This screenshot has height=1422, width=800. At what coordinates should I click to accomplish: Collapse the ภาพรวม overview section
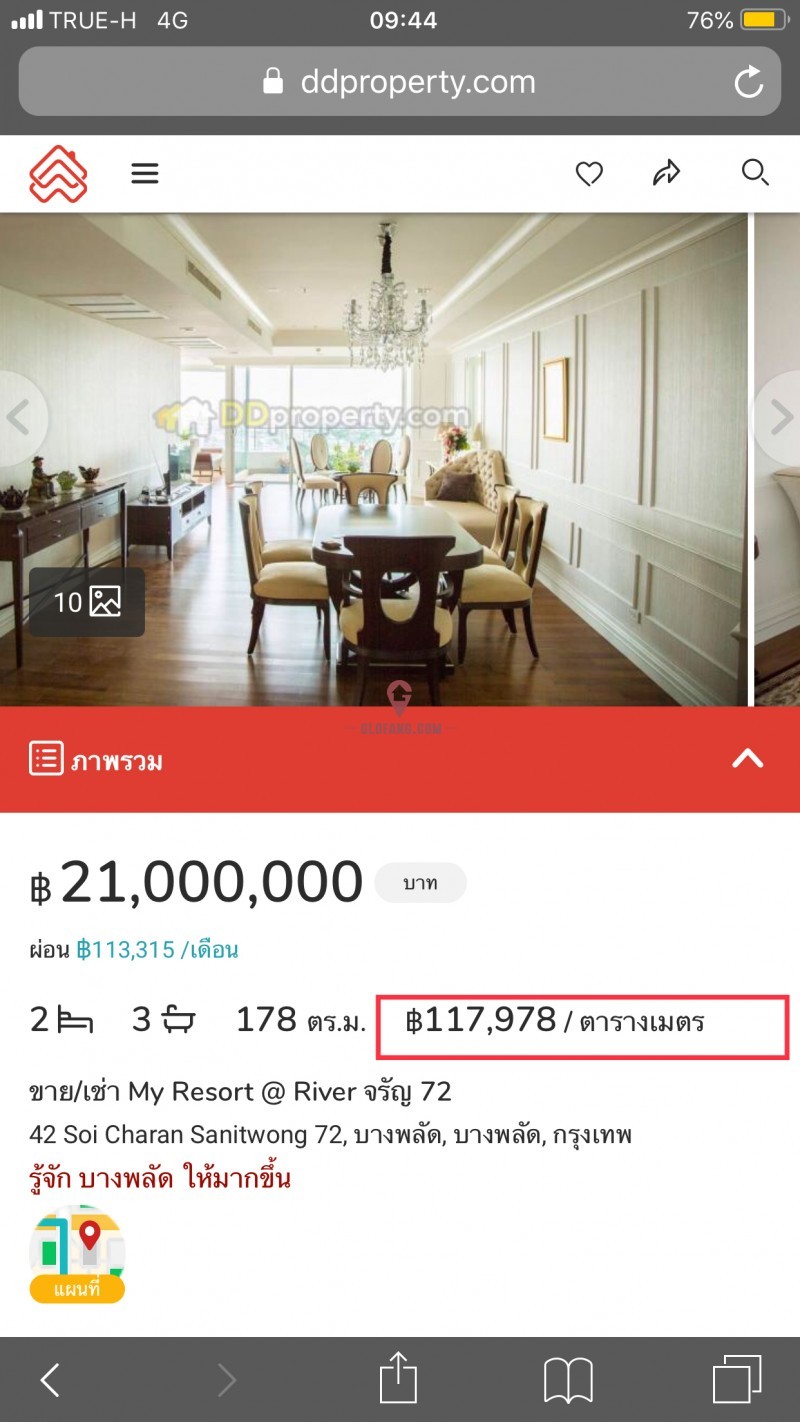click(x=748, y=759)
